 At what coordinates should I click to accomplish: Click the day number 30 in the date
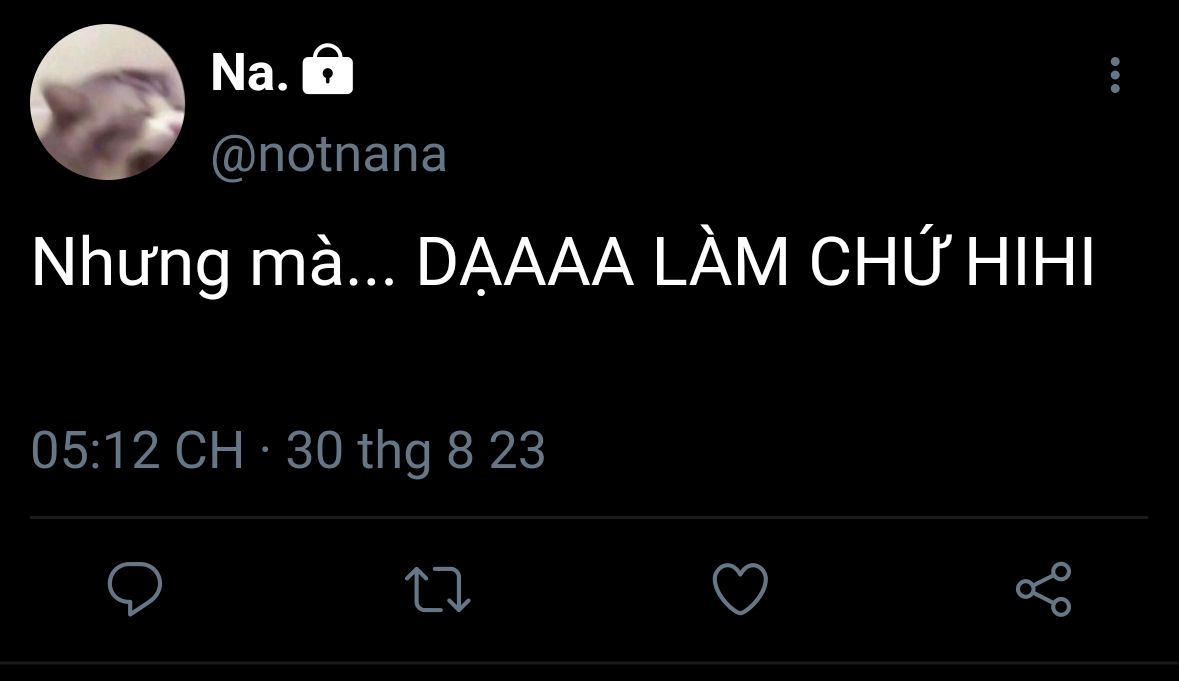[314, 450]
